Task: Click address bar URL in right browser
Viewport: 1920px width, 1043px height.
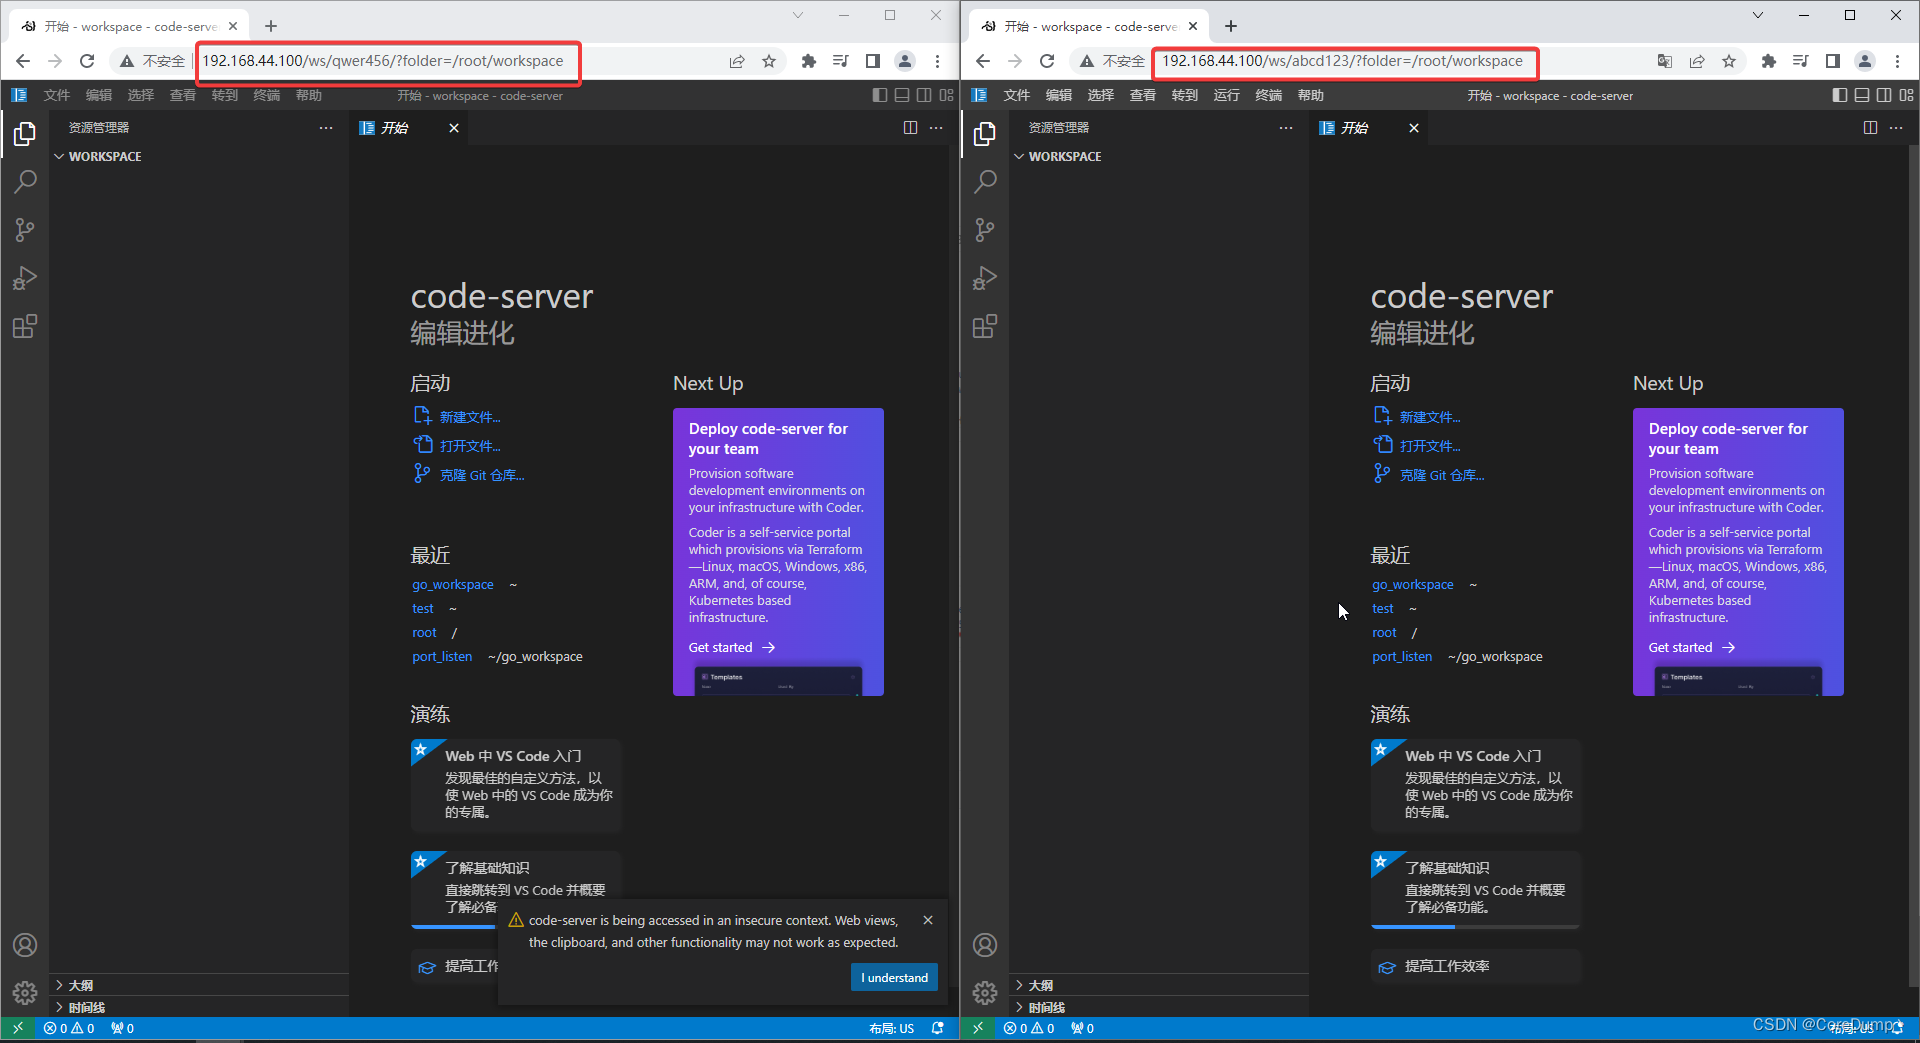Action: [1343, 61]
